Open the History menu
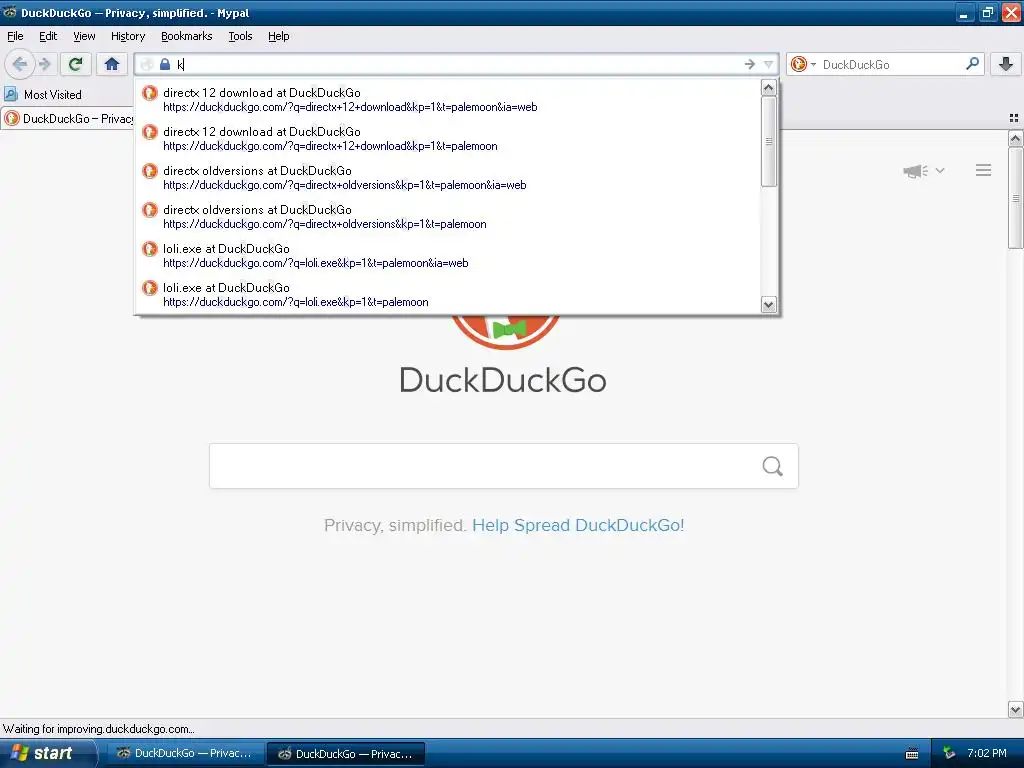1024x768 pixels. 128,36
